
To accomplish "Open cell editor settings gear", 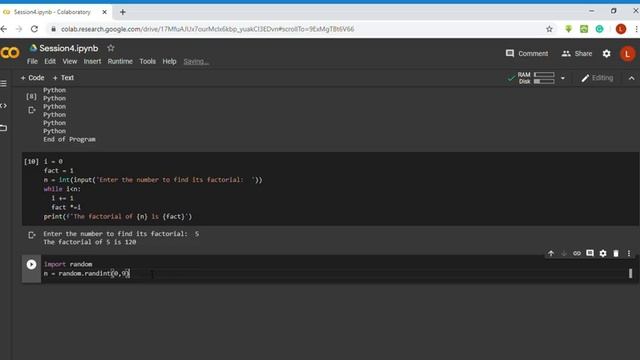I will (x=603, y=253).
